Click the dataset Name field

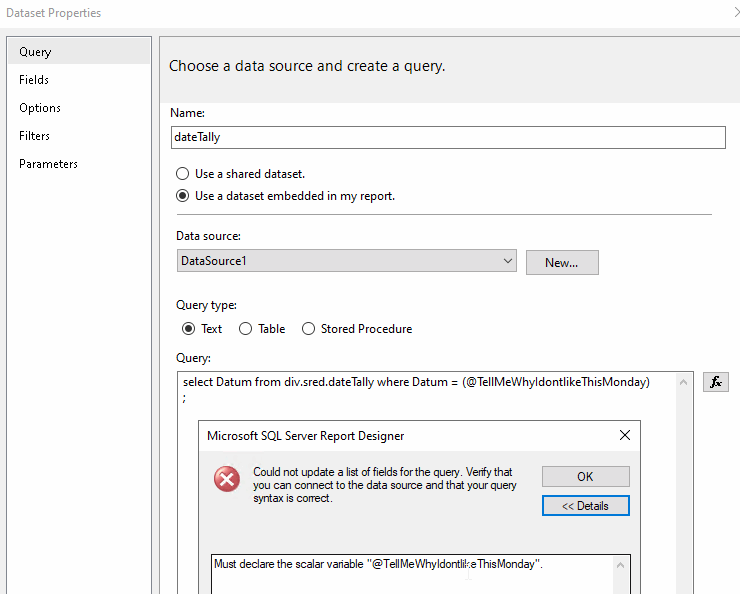tap(448, 137)
